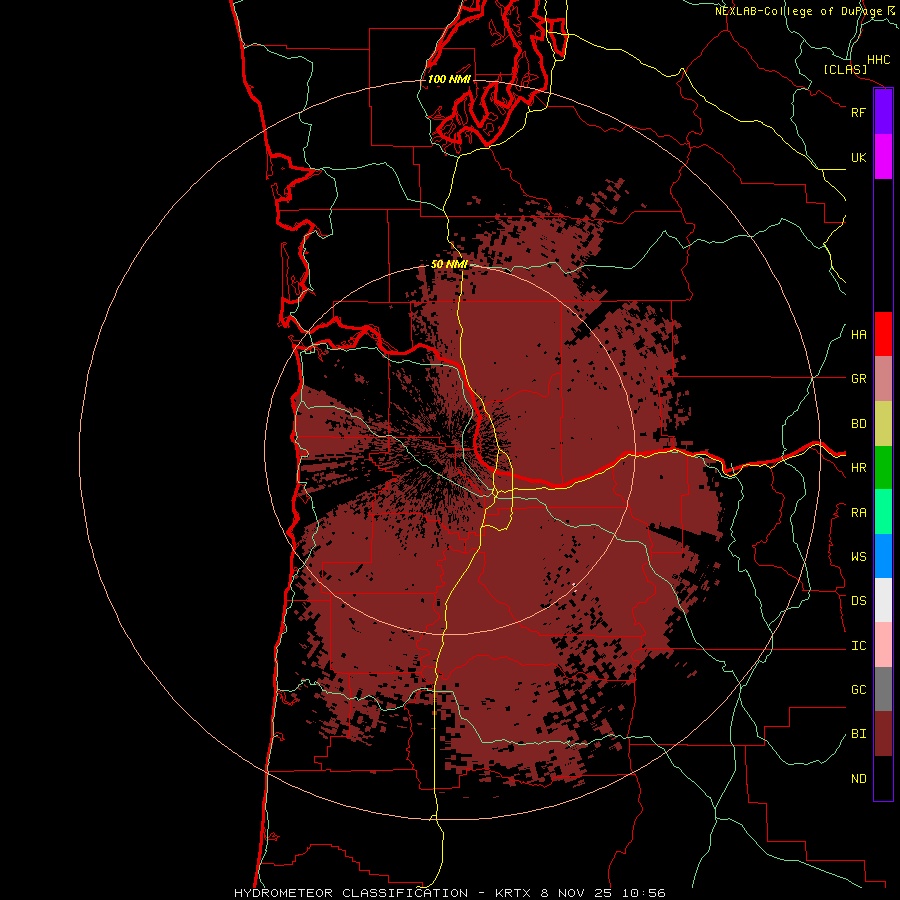Click the WS blue legend swatch
This screenshot has width=900, height=900.
[x=883, y=556]
